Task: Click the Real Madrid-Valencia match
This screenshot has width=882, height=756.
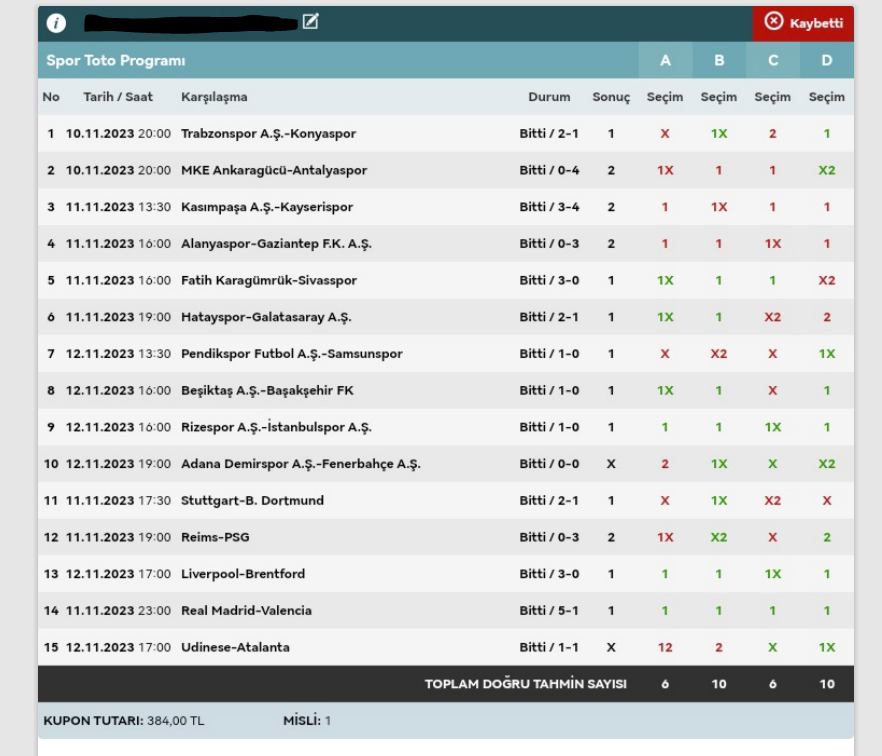Action: (x=246, y=611)
